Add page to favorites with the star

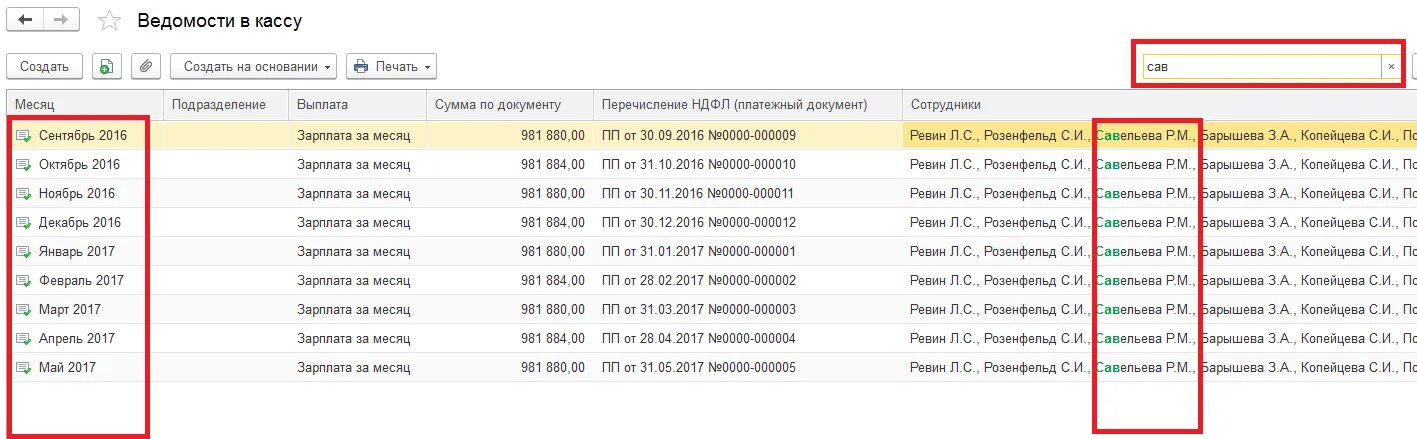click(110, 21)
